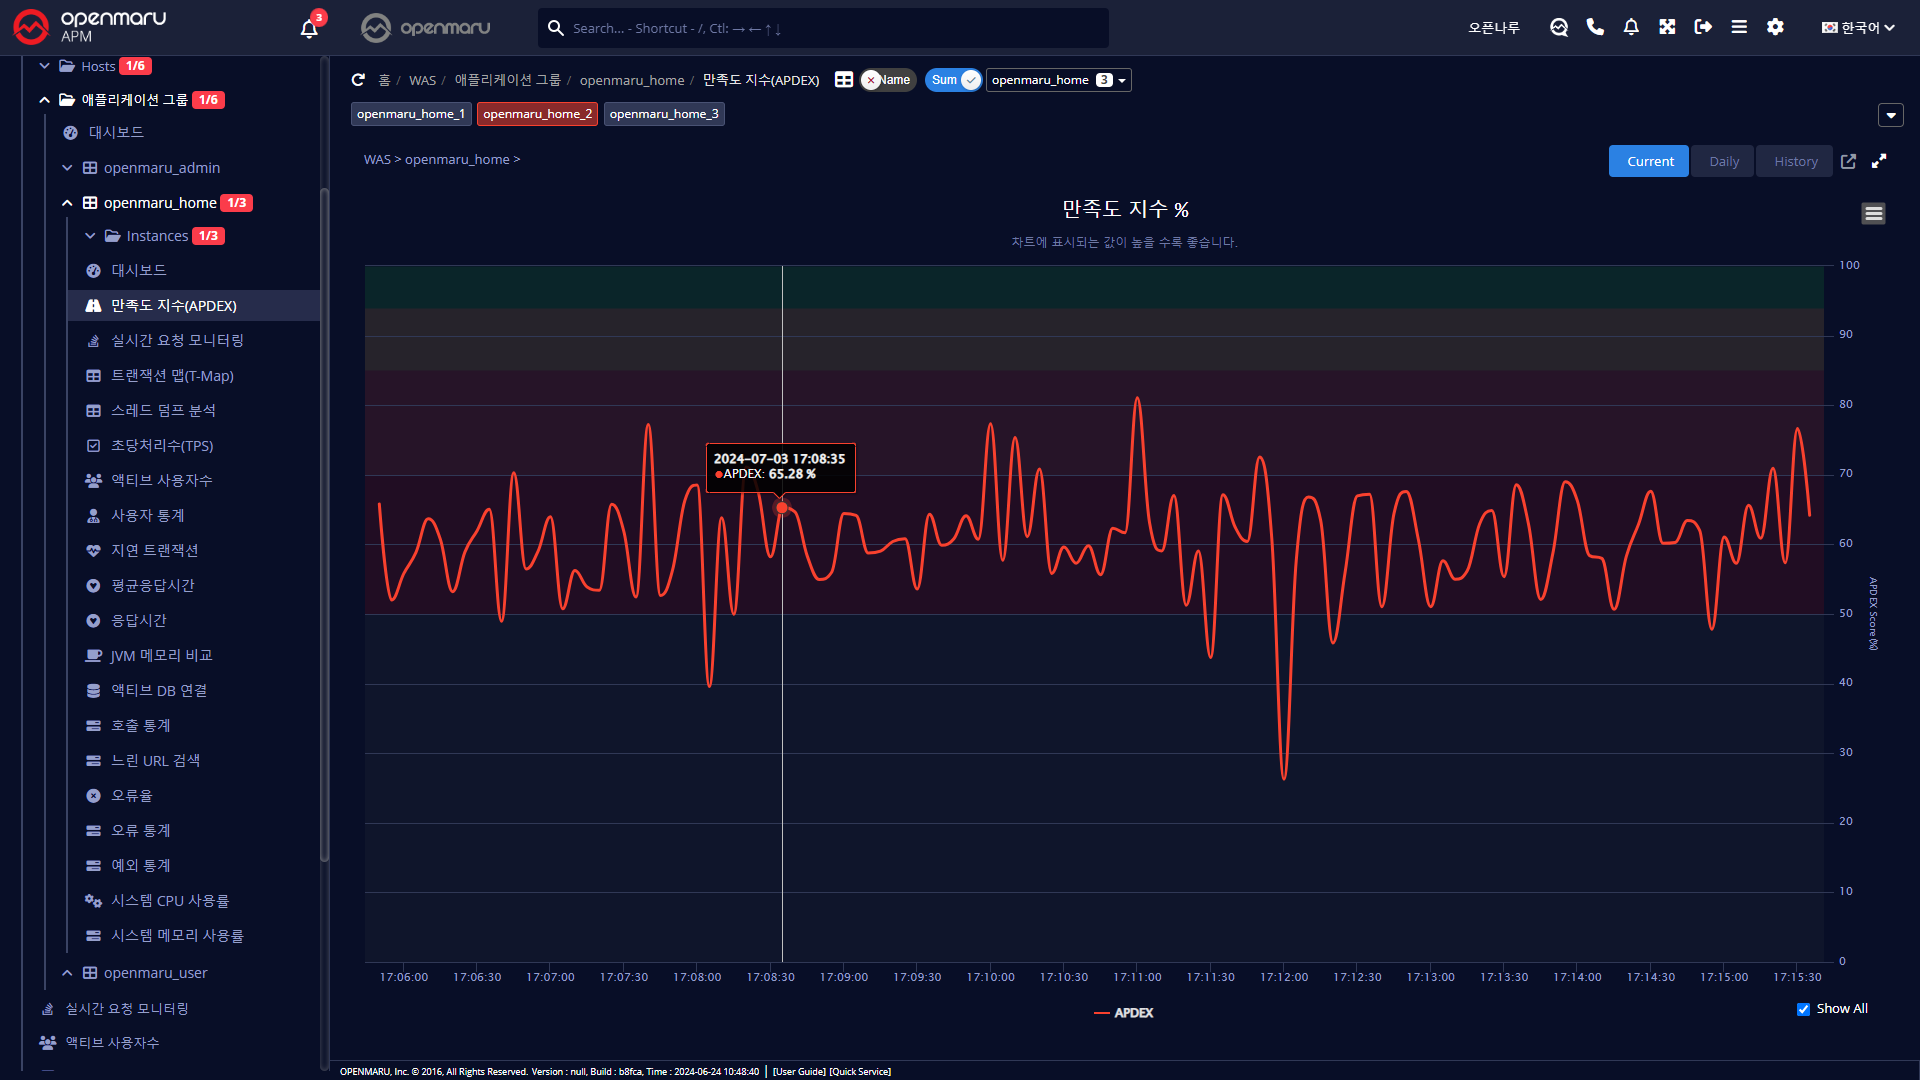Click the notification bell with badge 3
Screen dimensions: 1920x1080
[x=309, y=28]
